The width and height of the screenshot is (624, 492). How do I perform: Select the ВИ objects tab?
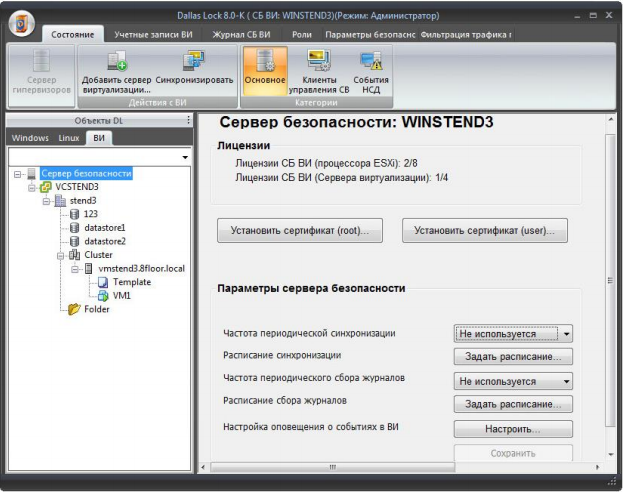click(99, 138)
